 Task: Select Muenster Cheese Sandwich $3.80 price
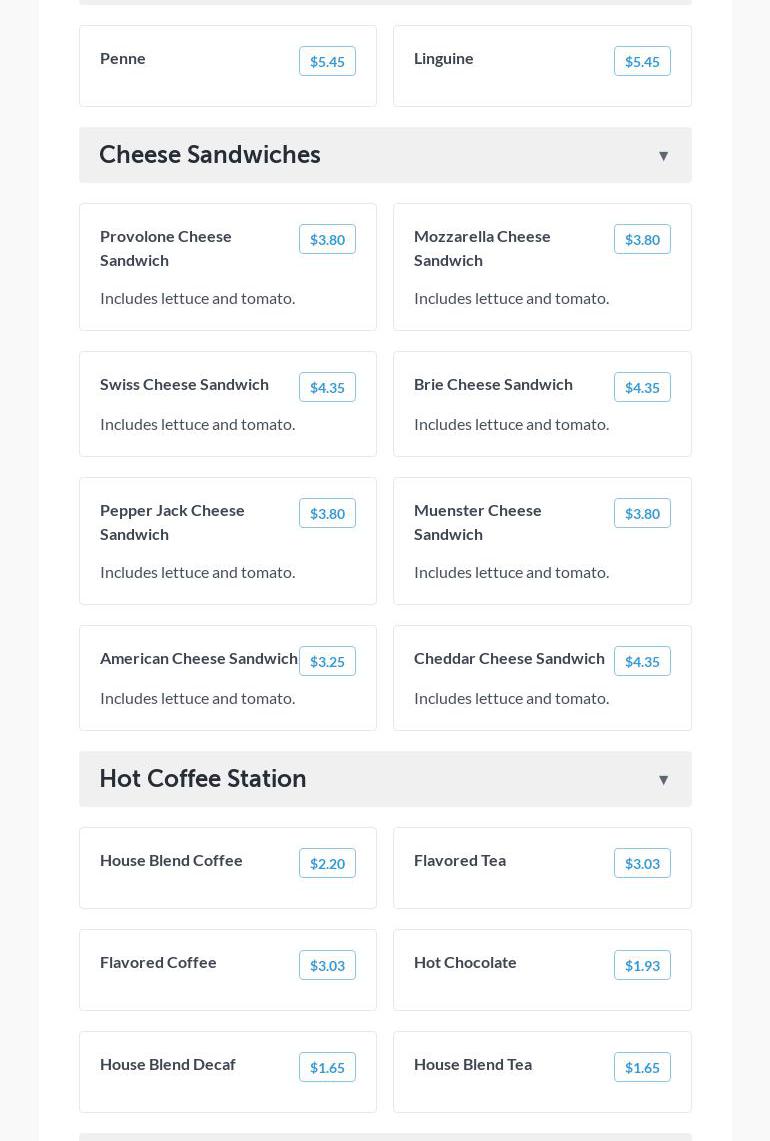point(642,514)
